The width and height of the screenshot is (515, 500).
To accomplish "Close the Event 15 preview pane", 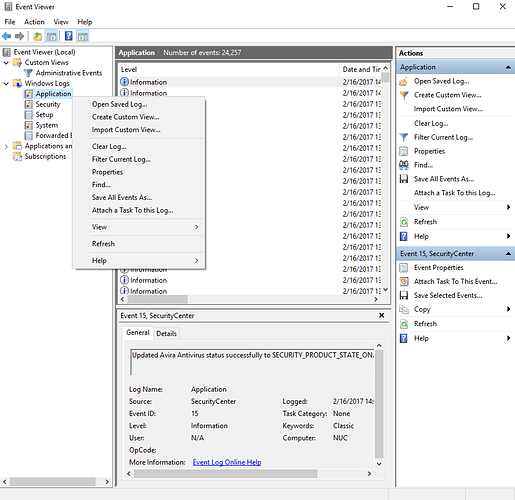I will [x=382, y=315].
